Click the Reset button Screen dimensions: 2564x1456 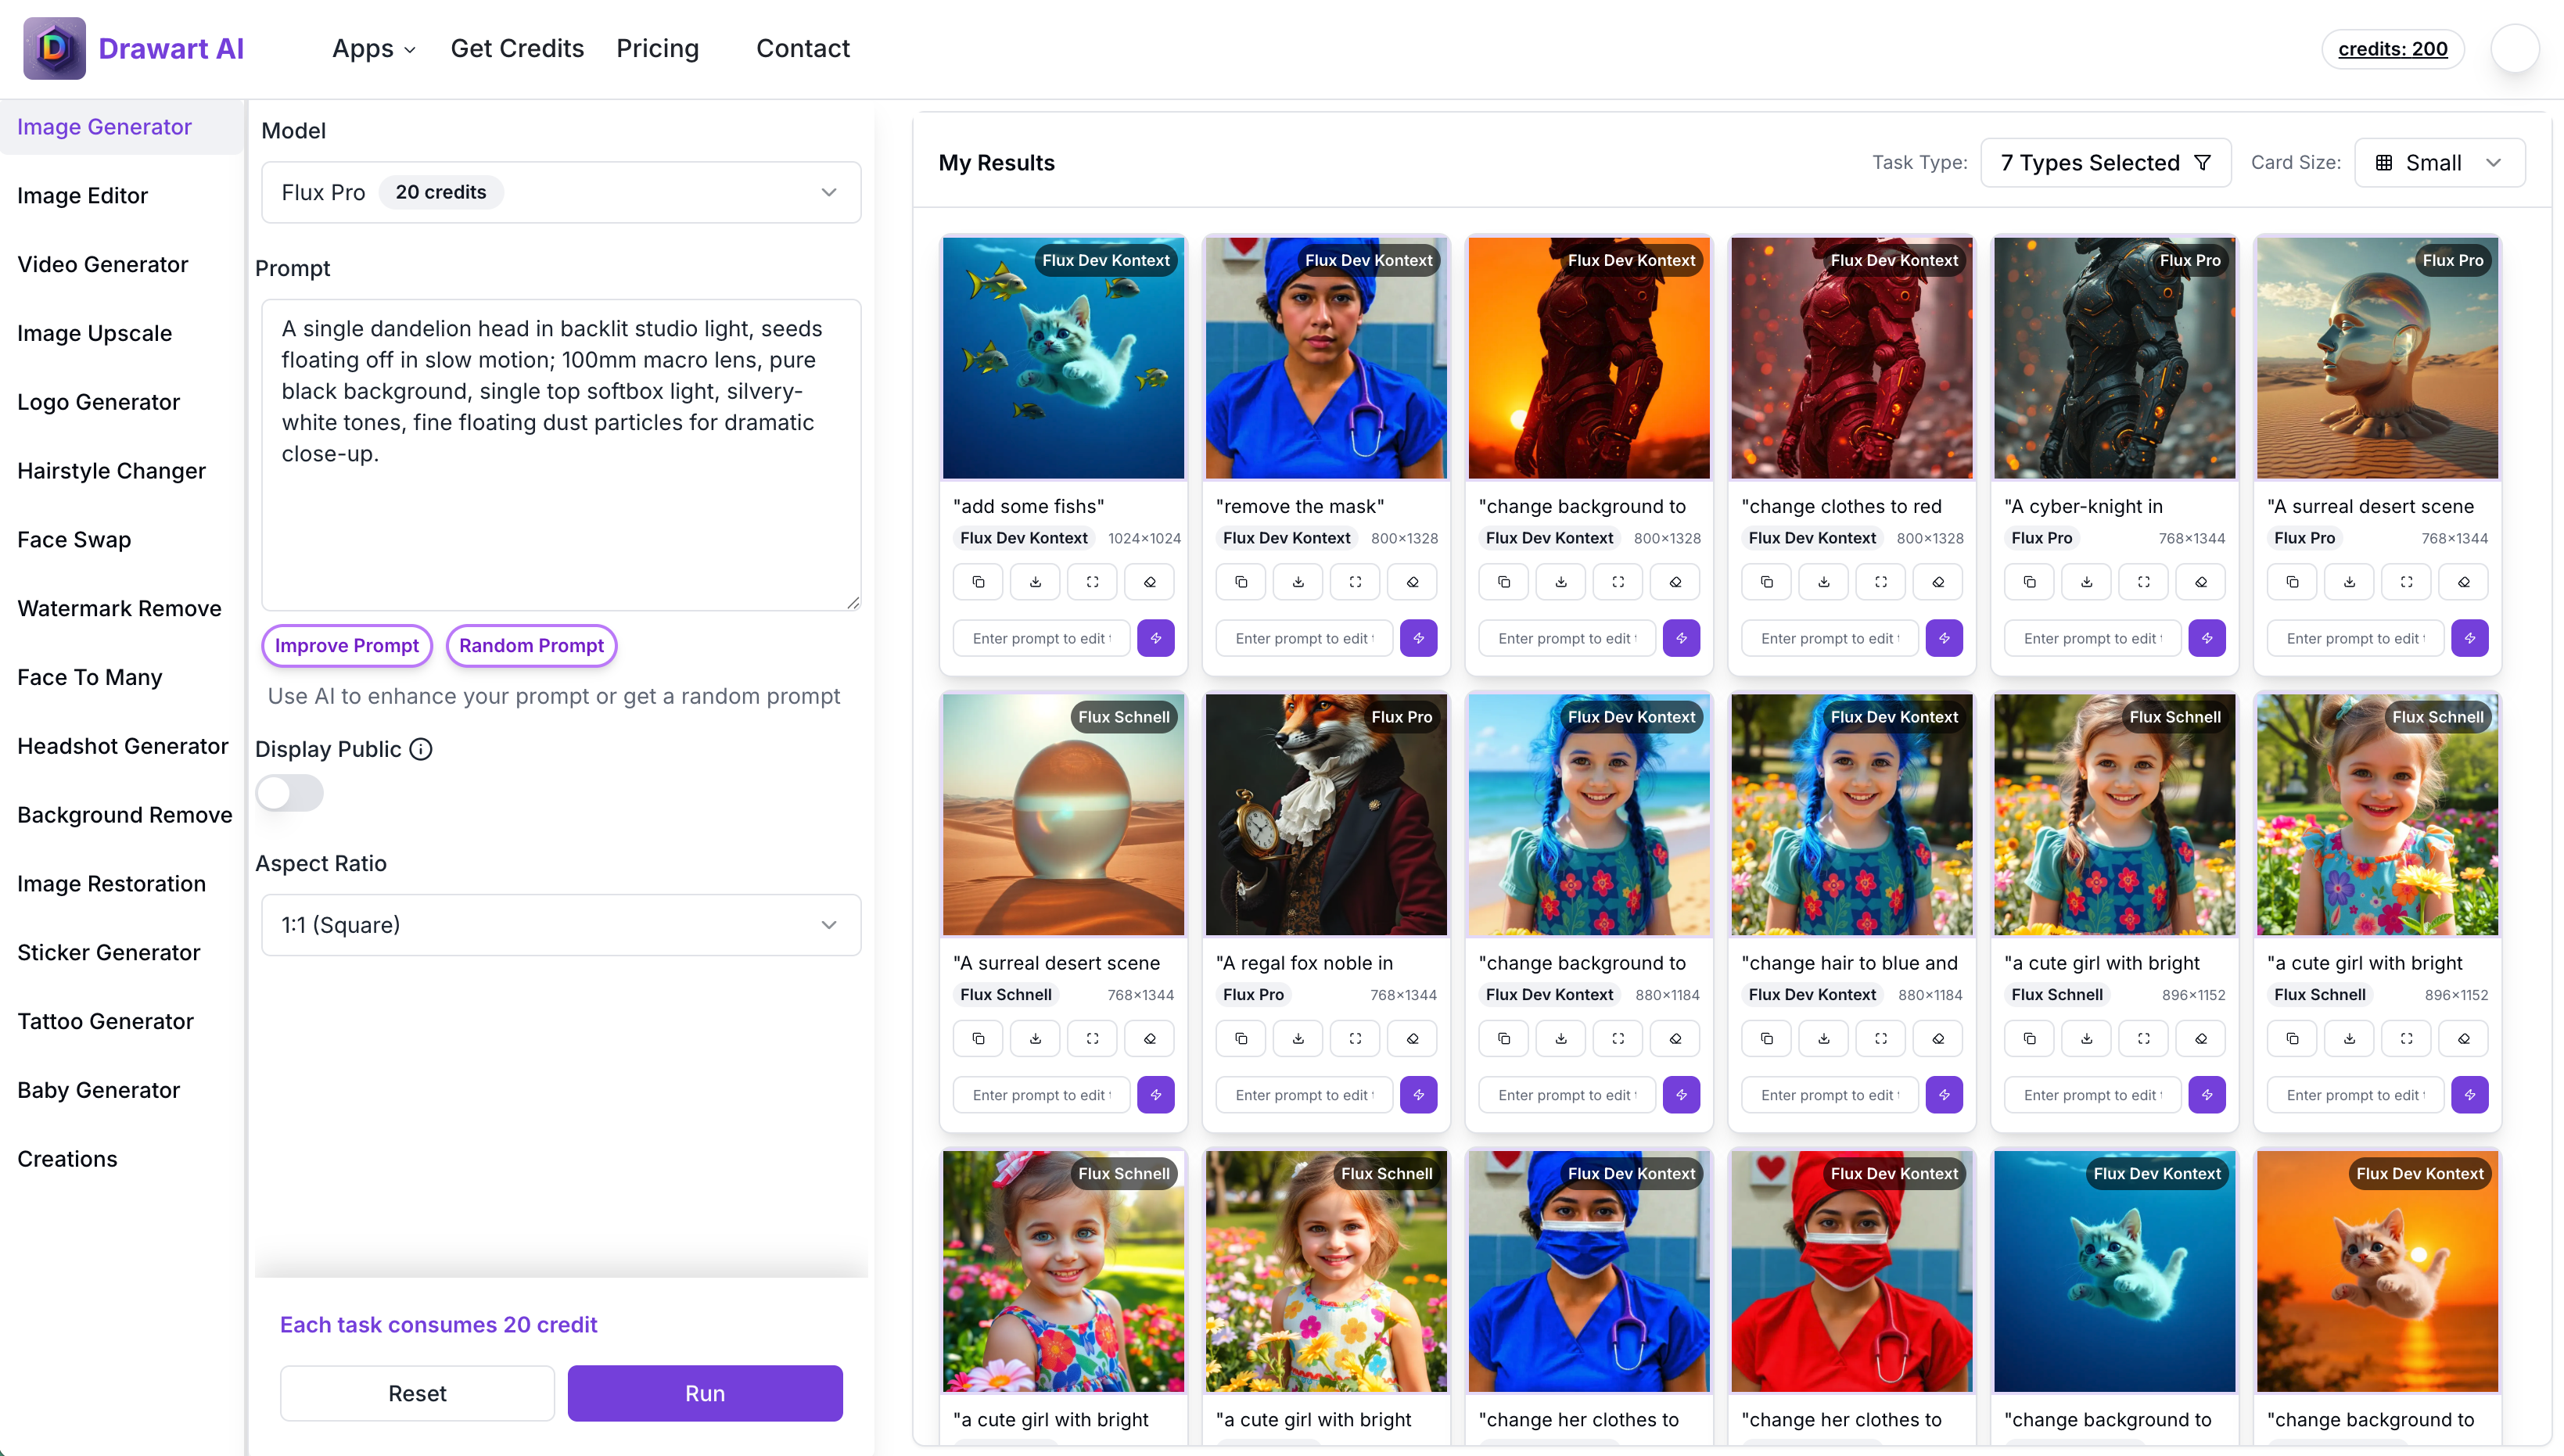(x=417, y=1393)
